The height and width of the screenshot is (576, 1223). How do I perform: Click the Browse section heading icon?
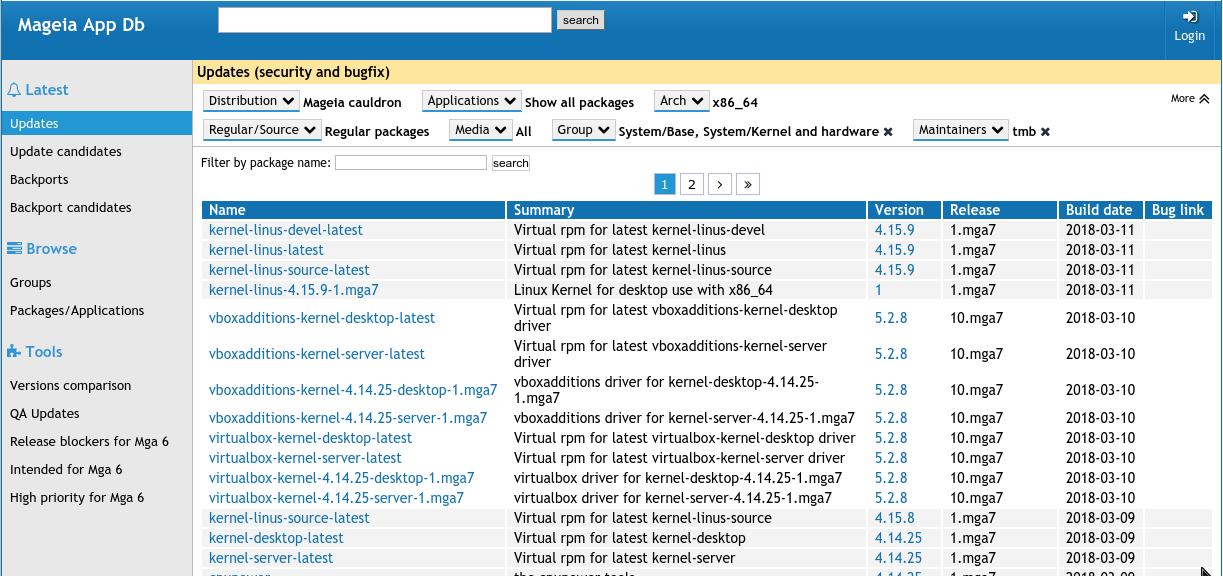coord(15,249)
